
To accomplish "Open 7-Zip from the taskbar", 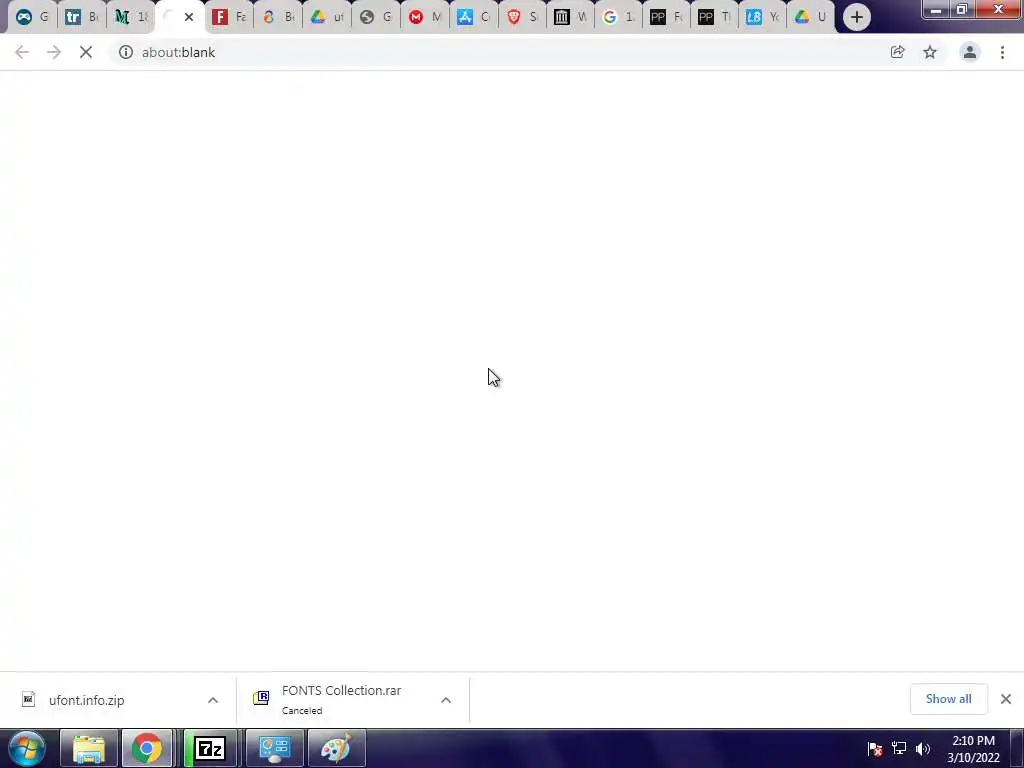I will pyautogui.click(x=210, y=748).
